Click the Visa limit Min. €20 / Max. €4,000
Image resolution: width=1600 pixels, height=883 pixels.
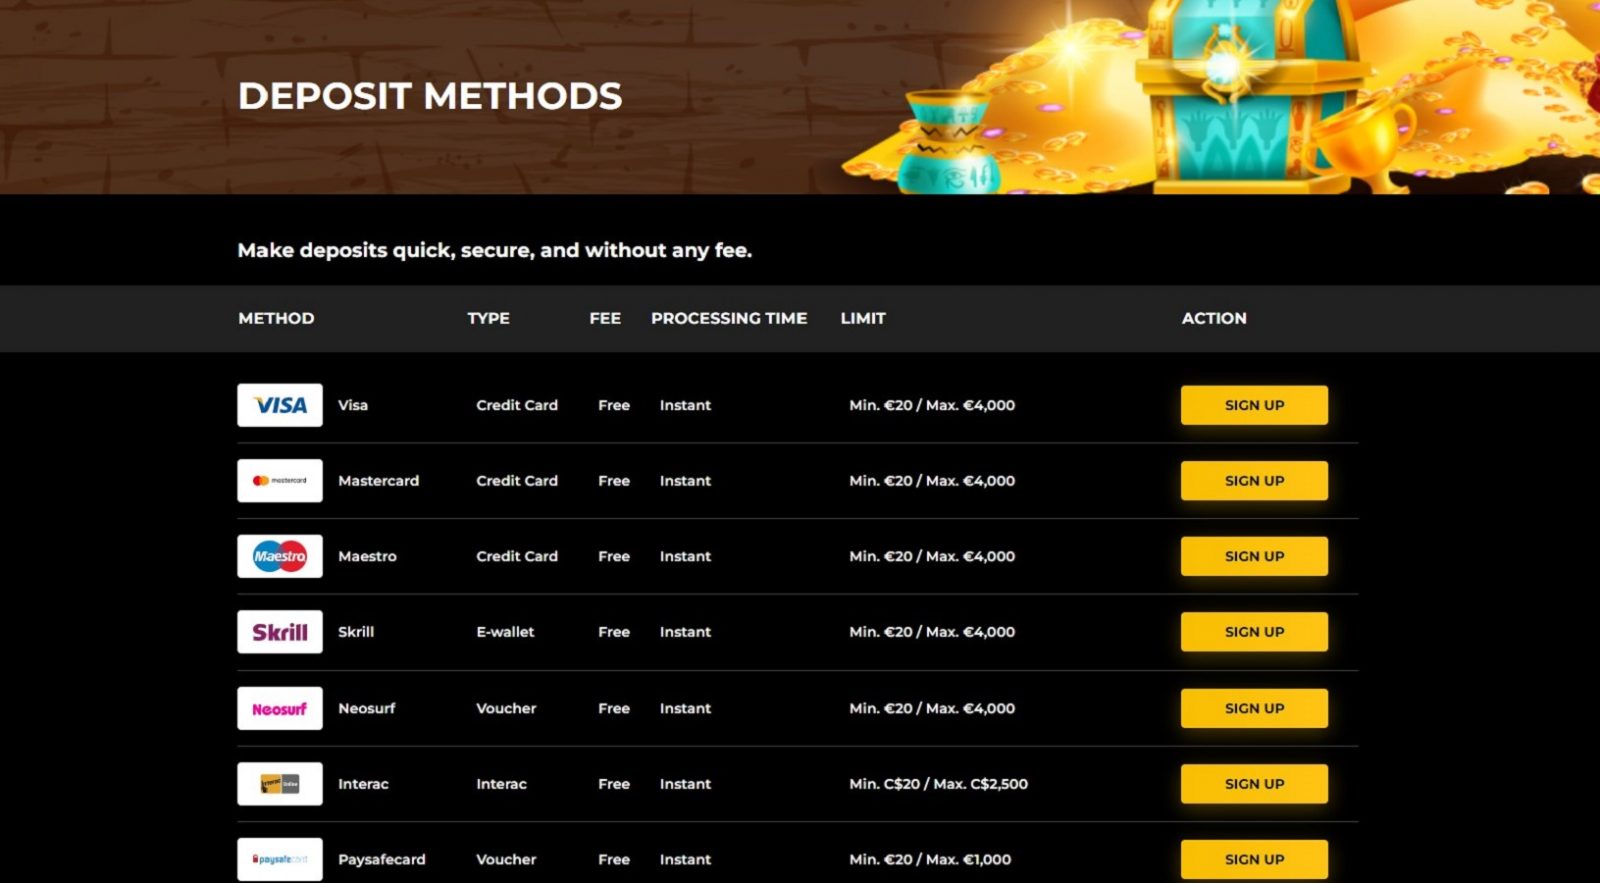[932, 405]
